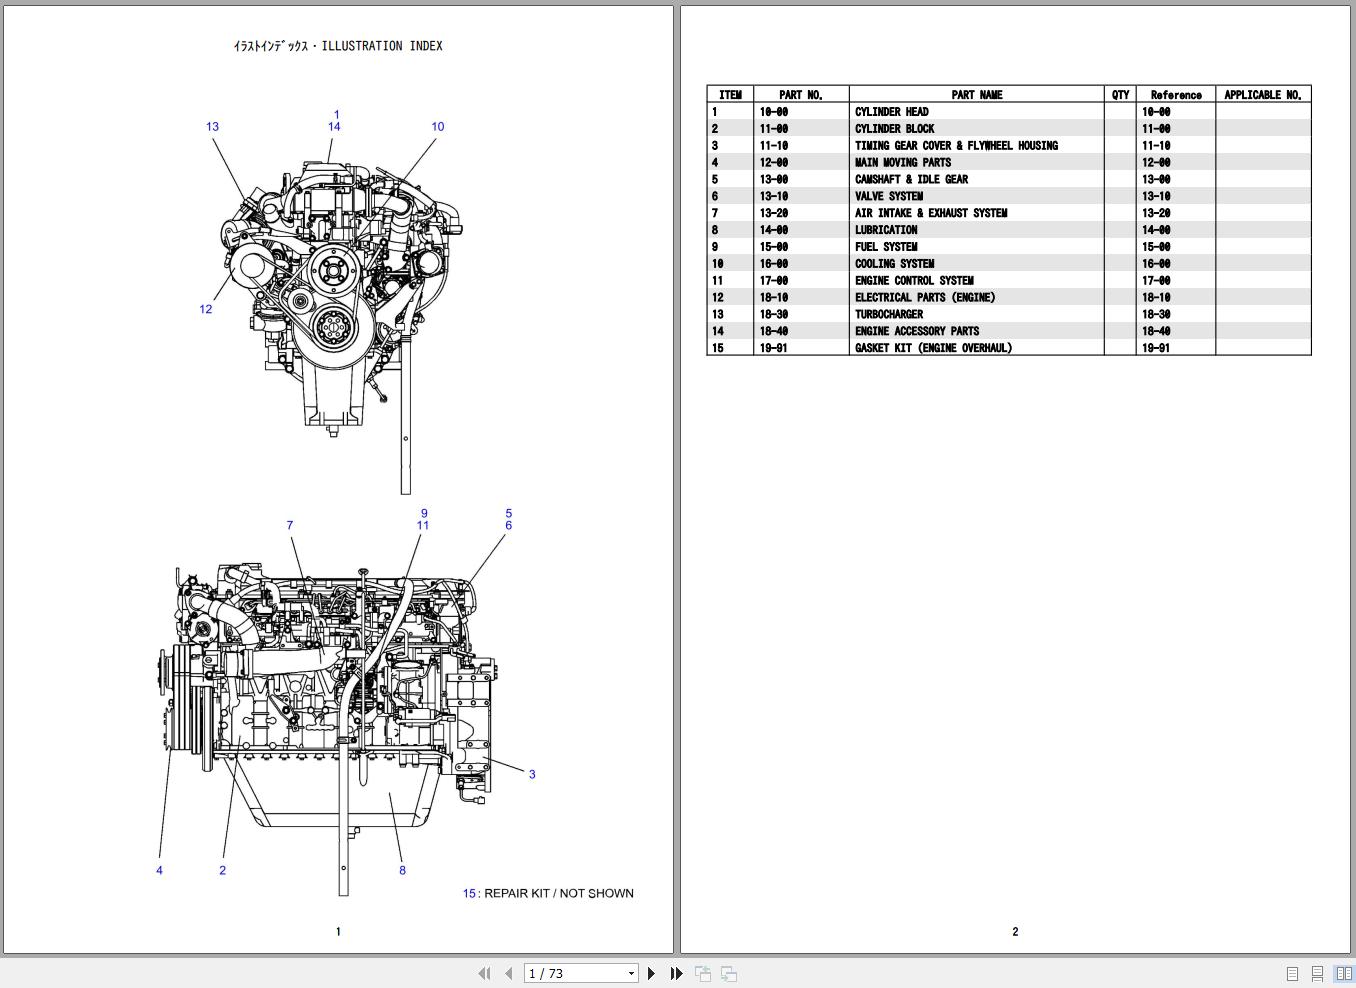Viewport: 1356px width, 988px height.
Task: Click part name FUEL SYSTEM
Action: click(886, 247)
